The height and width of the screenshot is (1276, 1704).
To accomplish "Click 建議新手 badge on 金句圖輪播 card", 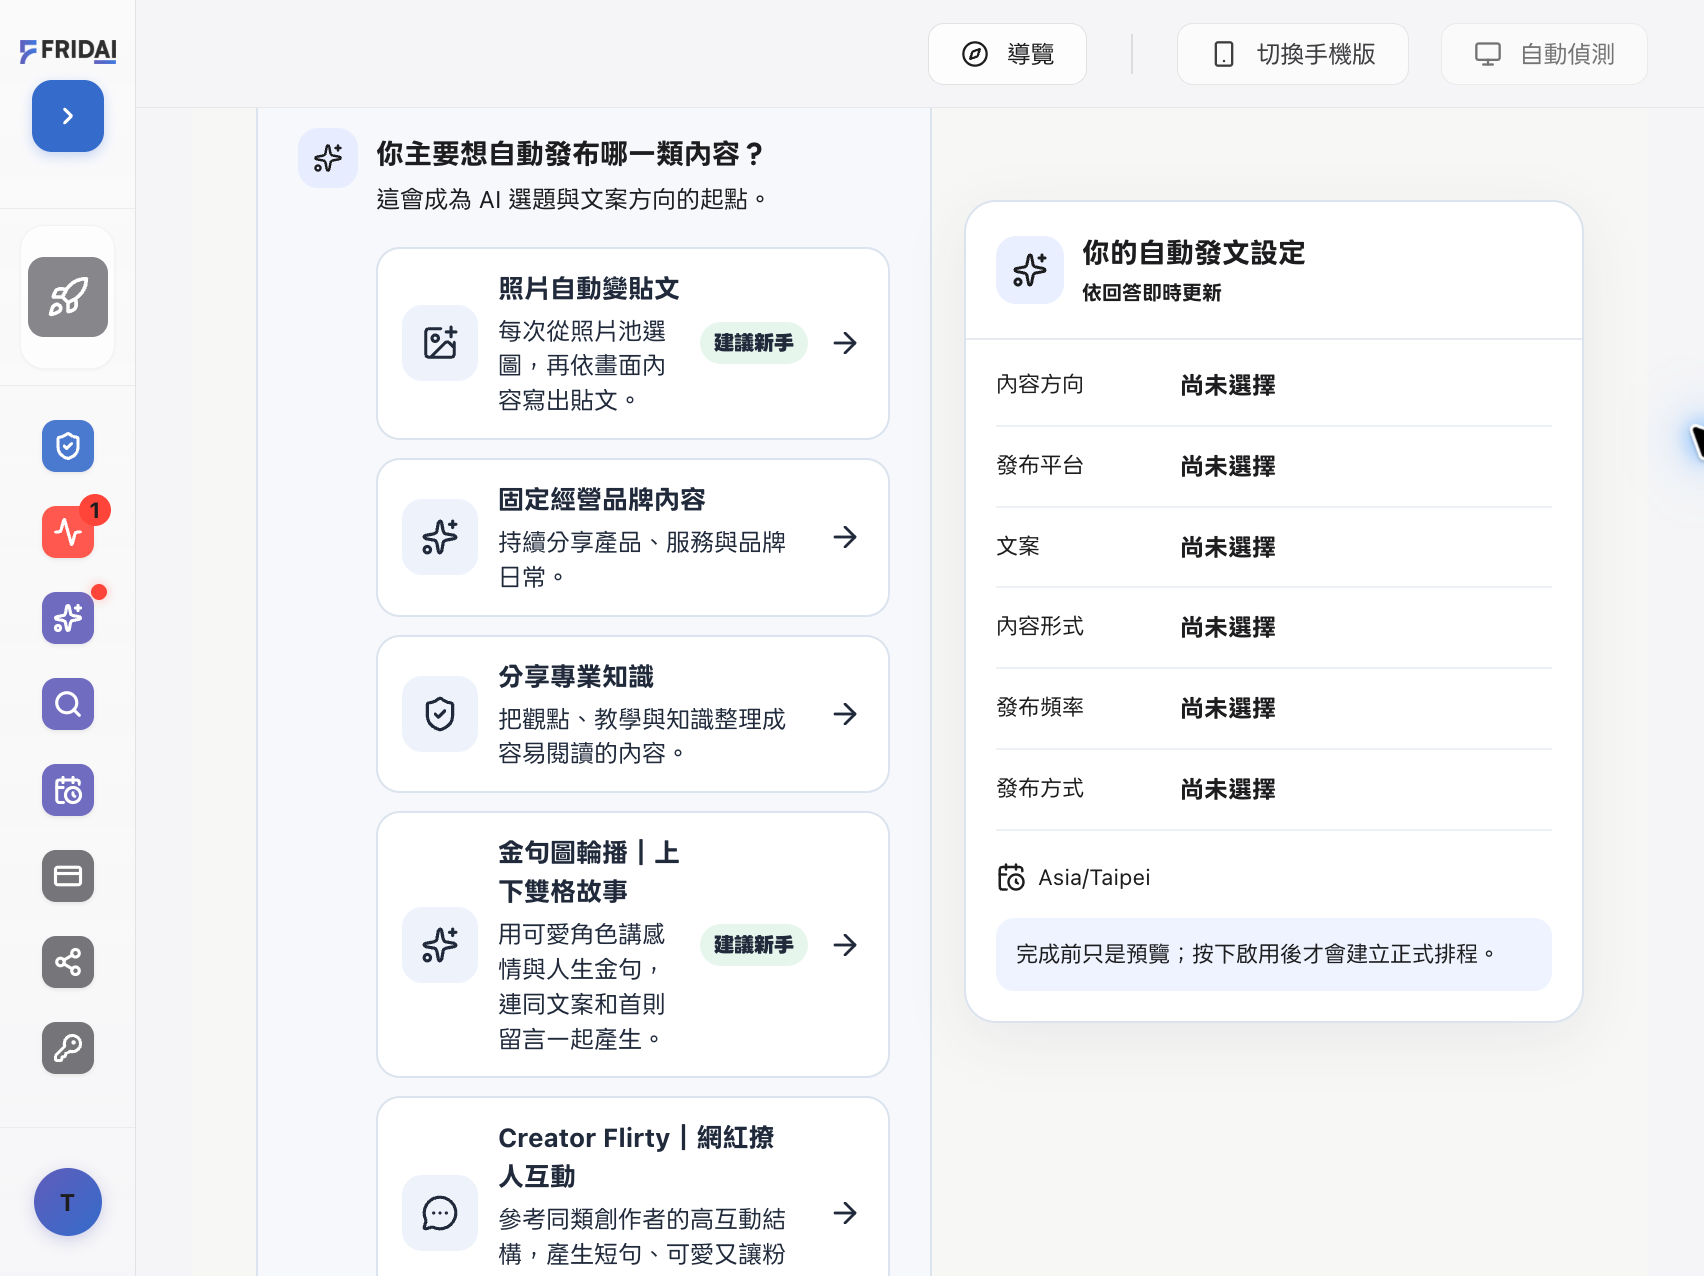I will click(754, 945).
